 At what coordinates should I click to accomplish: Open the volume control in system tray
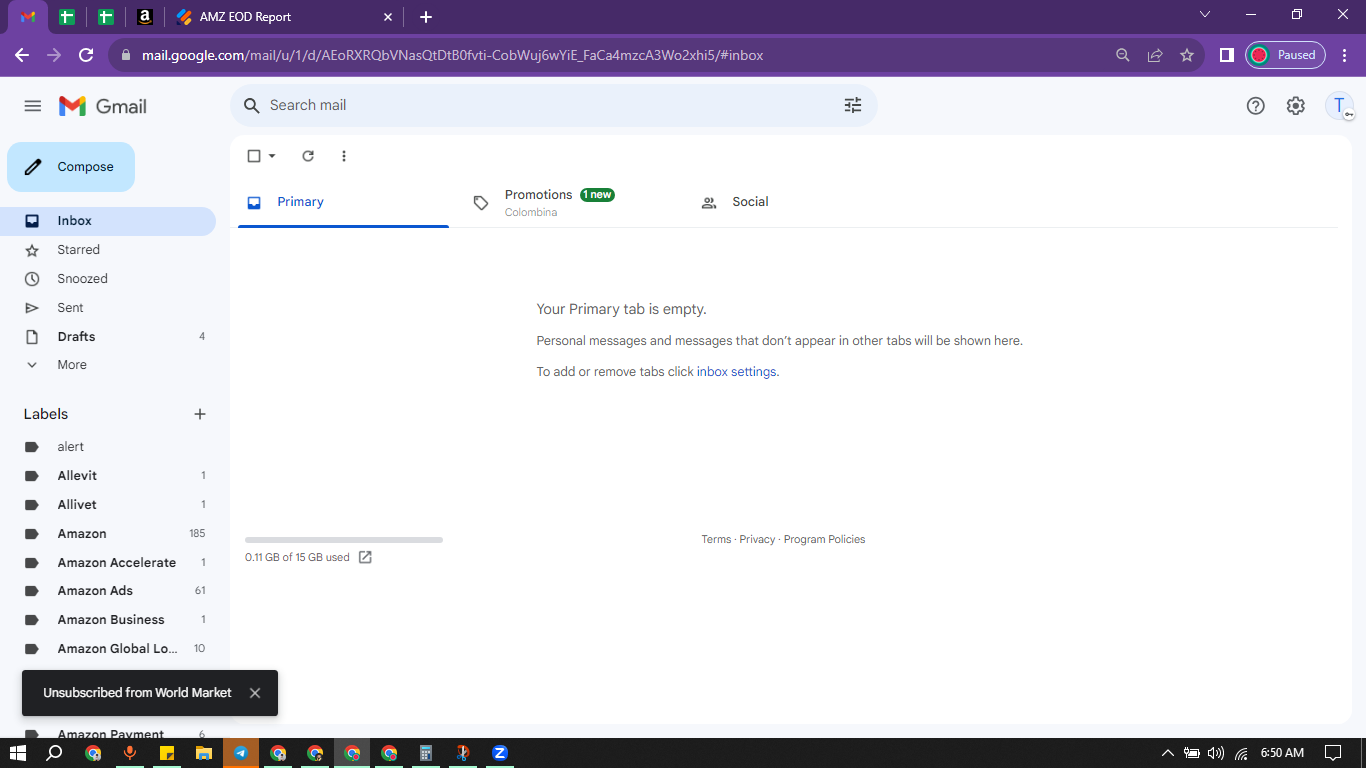pyautogui.click(x=1216, y=753)
